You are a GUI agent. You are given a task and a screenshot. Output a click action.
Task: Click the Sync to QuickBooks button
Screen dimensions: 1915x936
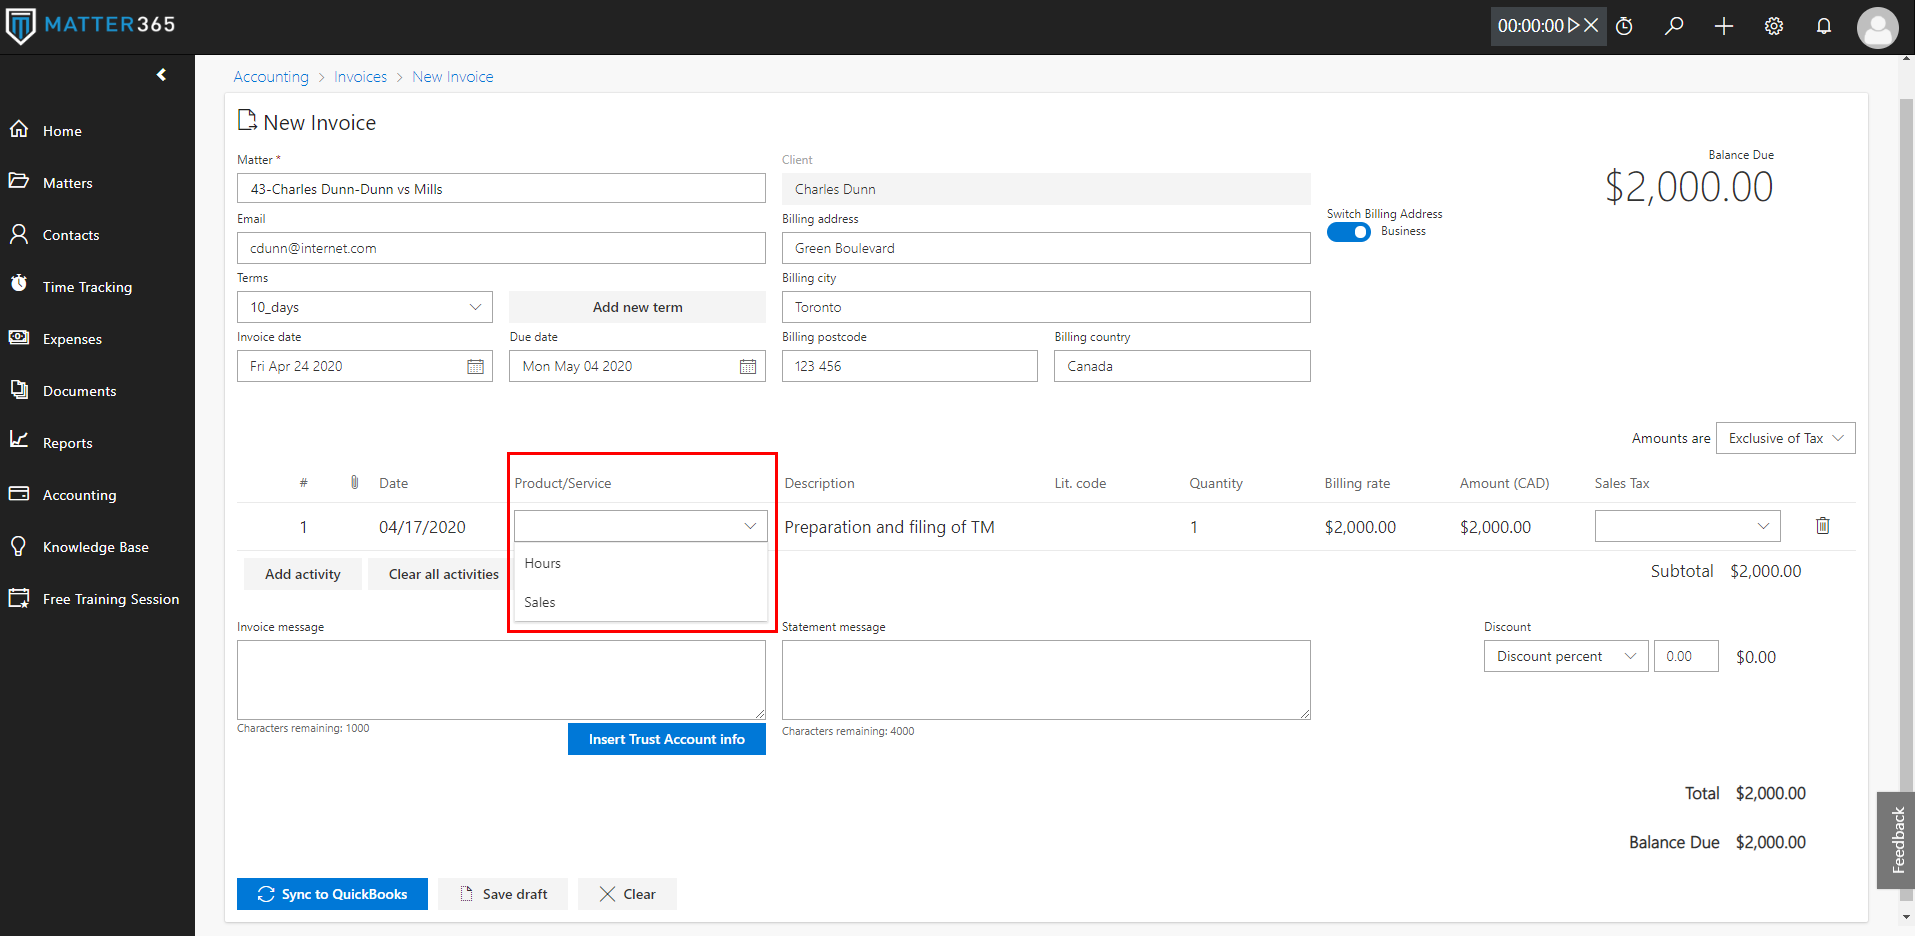coord(332,894)
